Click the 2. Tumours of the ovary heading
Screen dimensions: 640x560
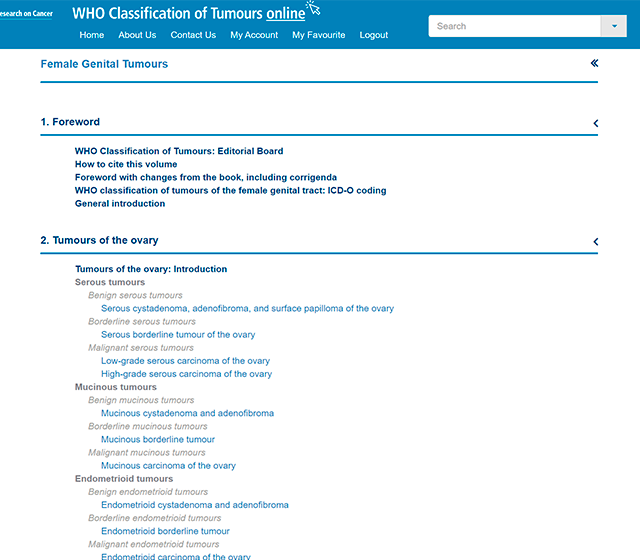99,240
